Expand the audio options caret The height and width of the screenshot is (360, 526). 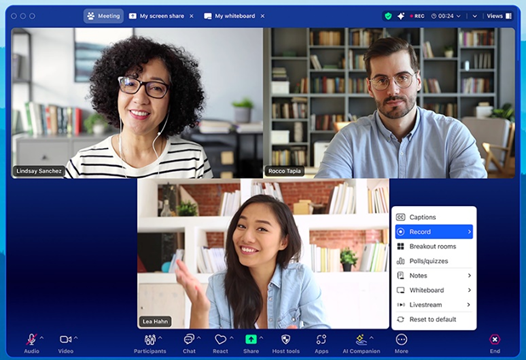tap(42, 338)
